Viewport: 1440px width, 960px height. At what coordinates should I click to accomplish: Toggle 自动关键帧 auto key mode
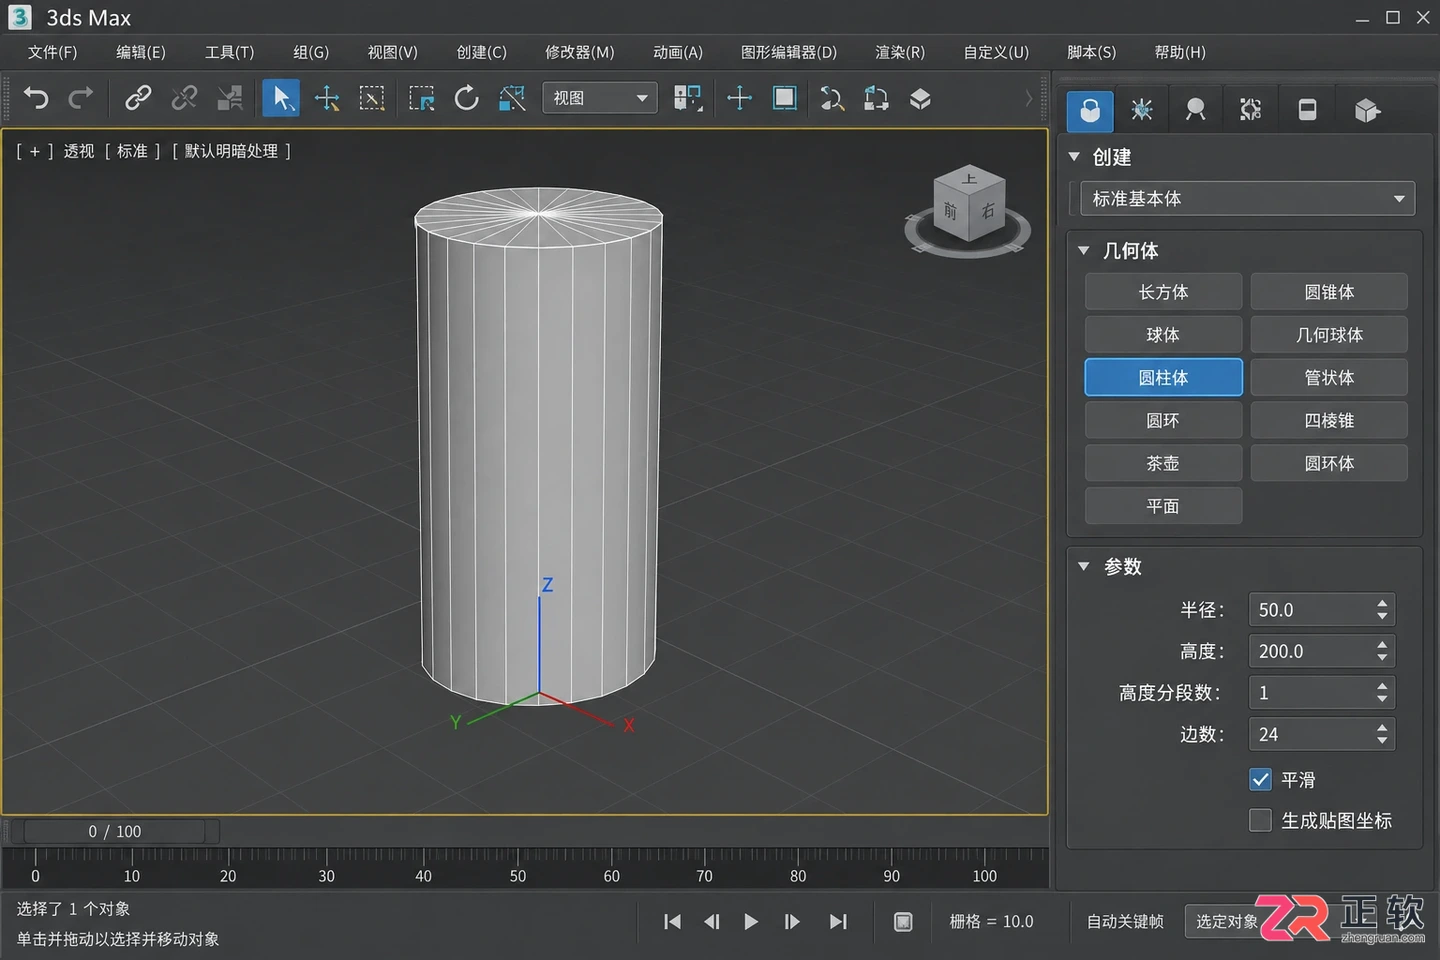click(1125, 922)
